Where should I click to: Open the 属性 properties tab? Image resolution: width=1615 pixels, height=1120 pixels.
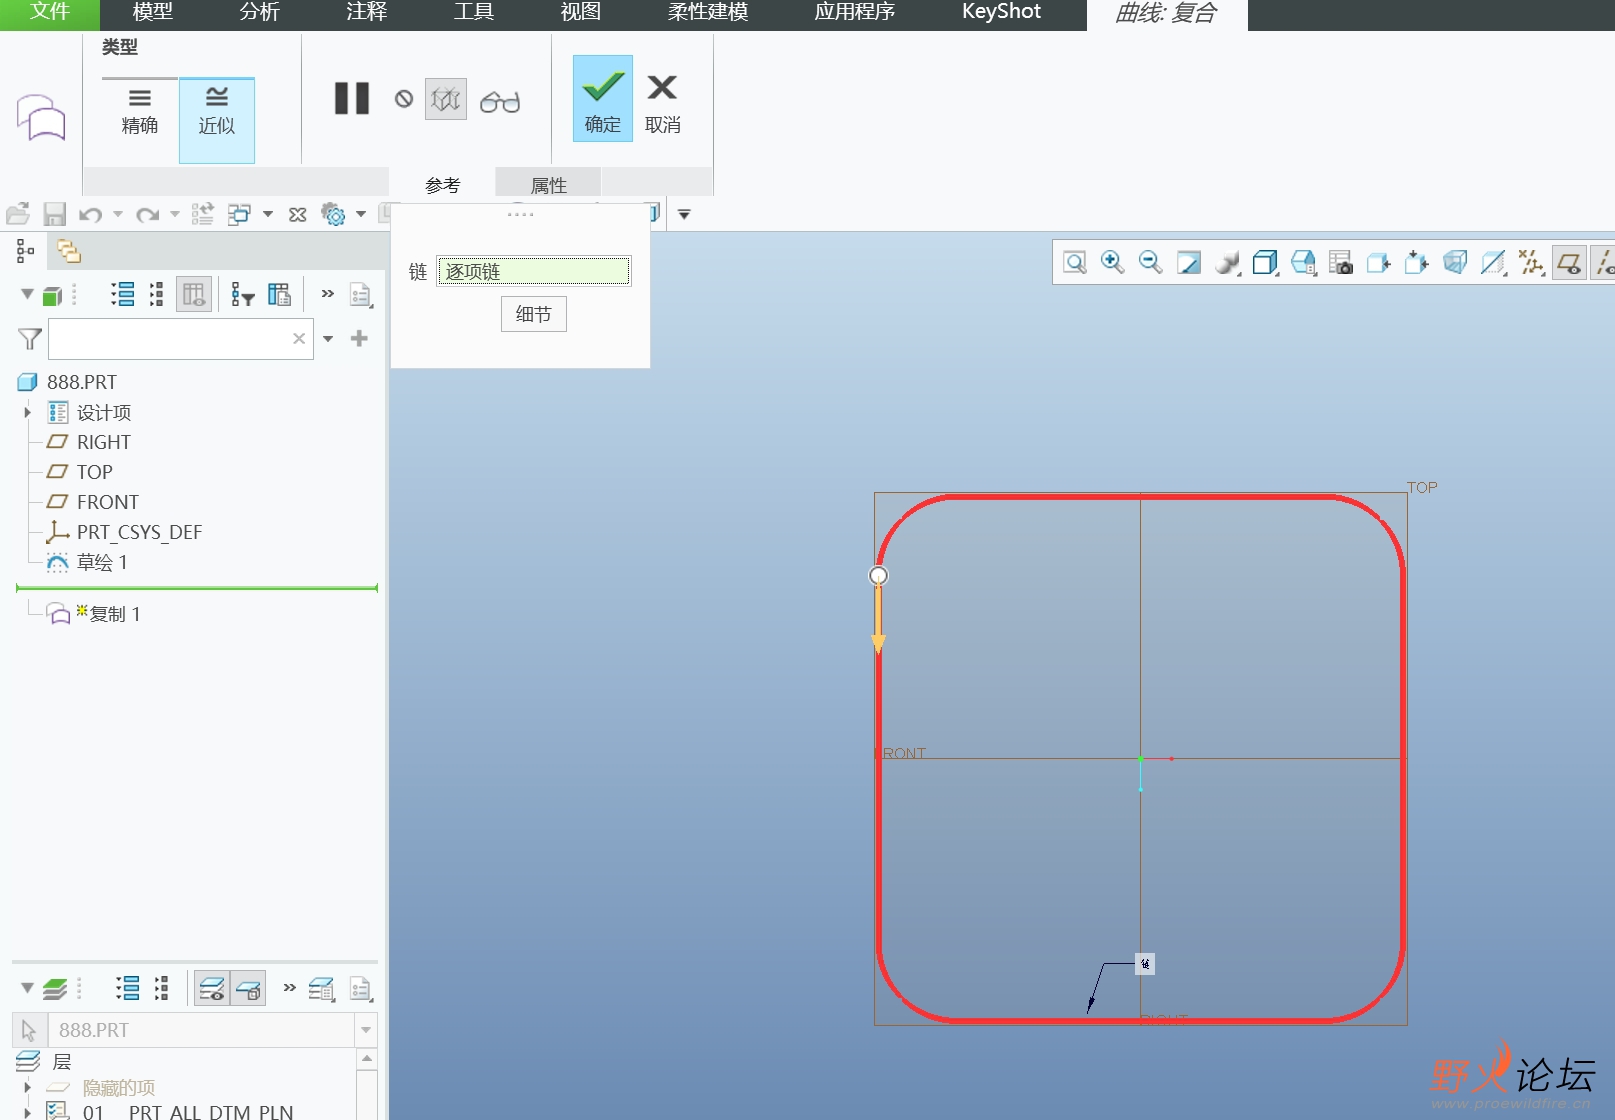coord(548,185)
